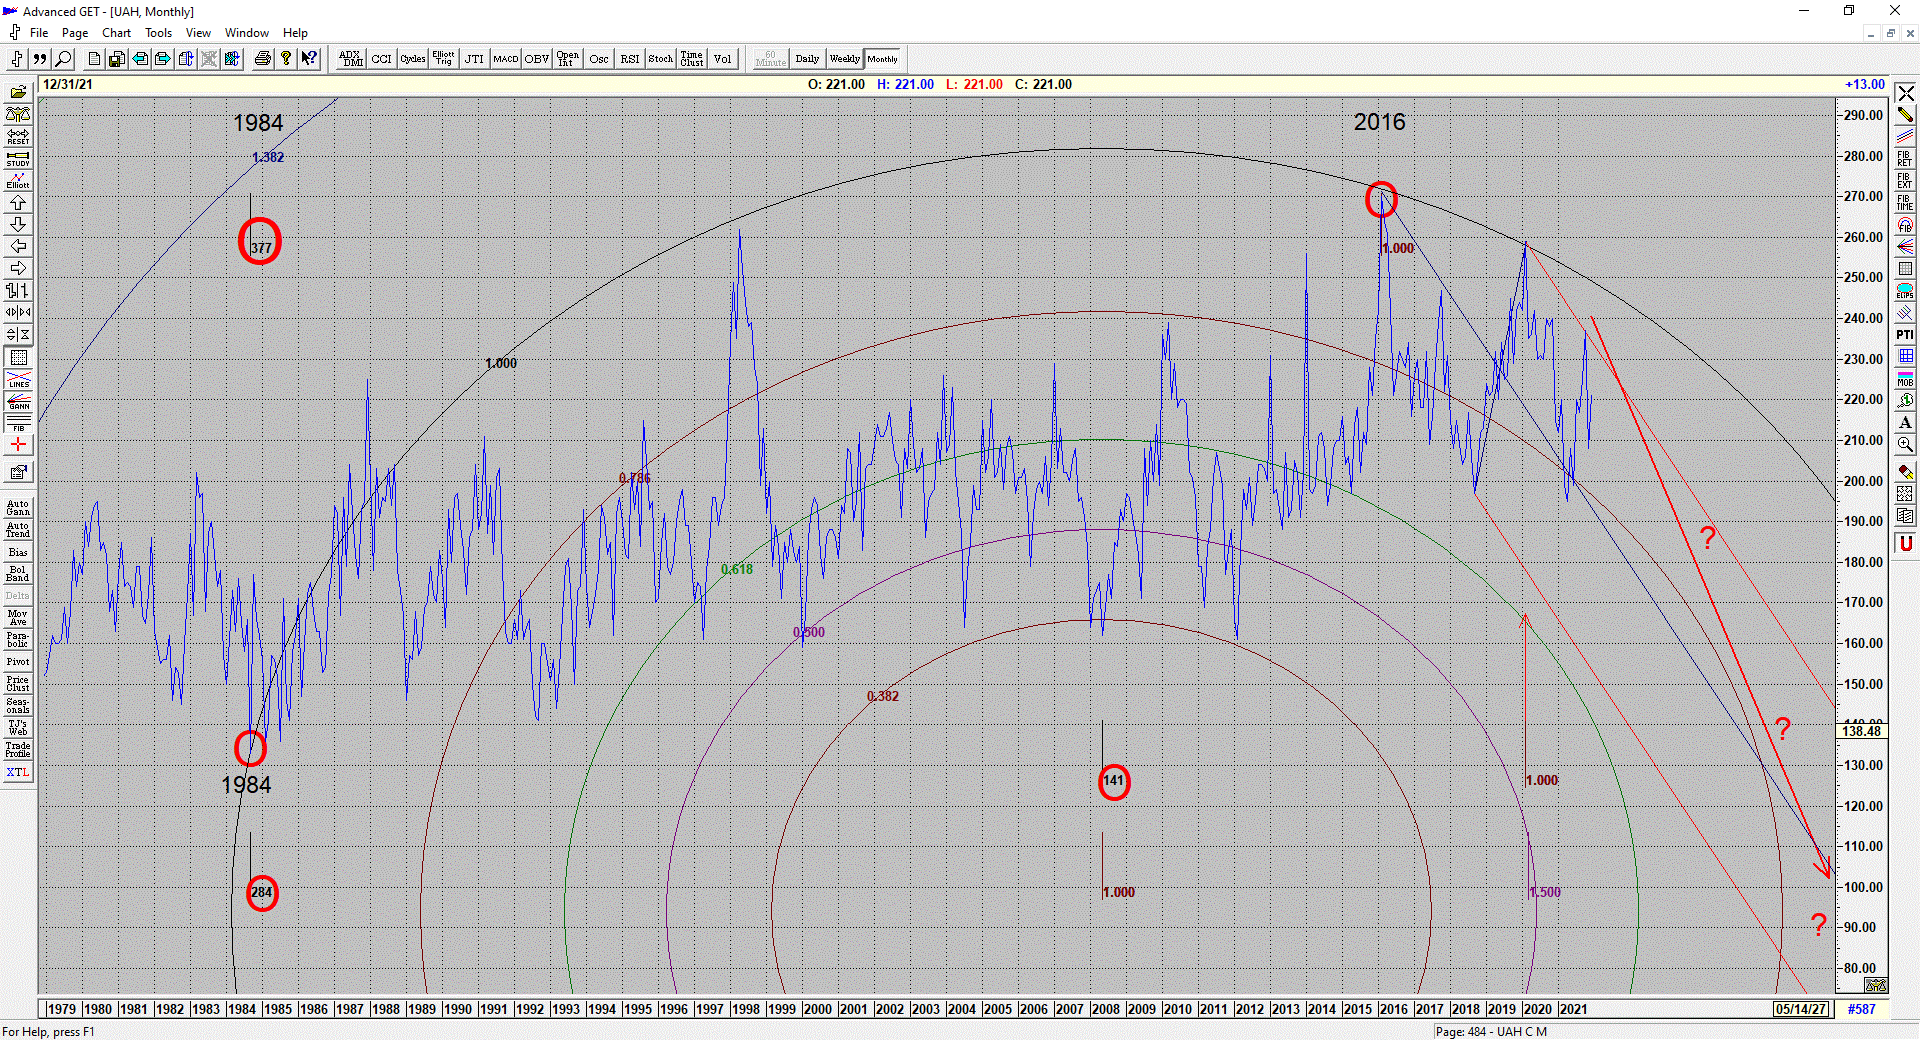This screenshot has height=1040, width=1920.
Task: Click the yellow help question mark icon
Action: pos(286,59)
